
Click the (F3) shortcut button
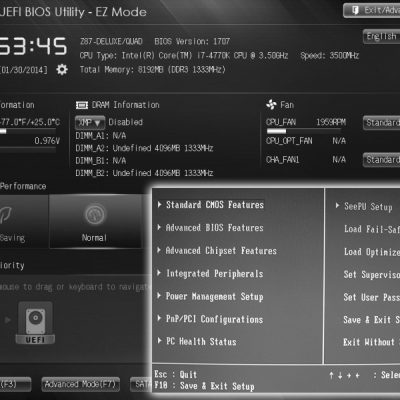(x=15, y=384)
